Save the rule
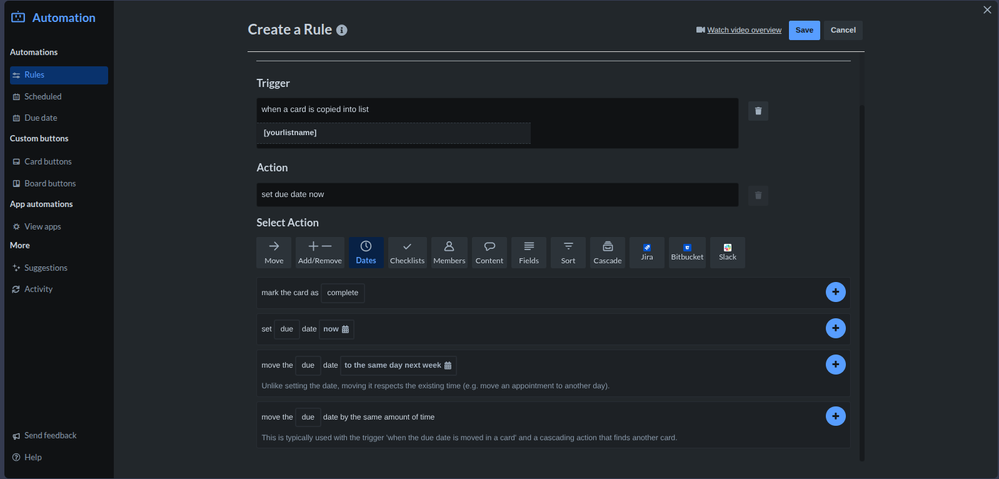Viewport: 999px width, 479px height. pos(804,30)
